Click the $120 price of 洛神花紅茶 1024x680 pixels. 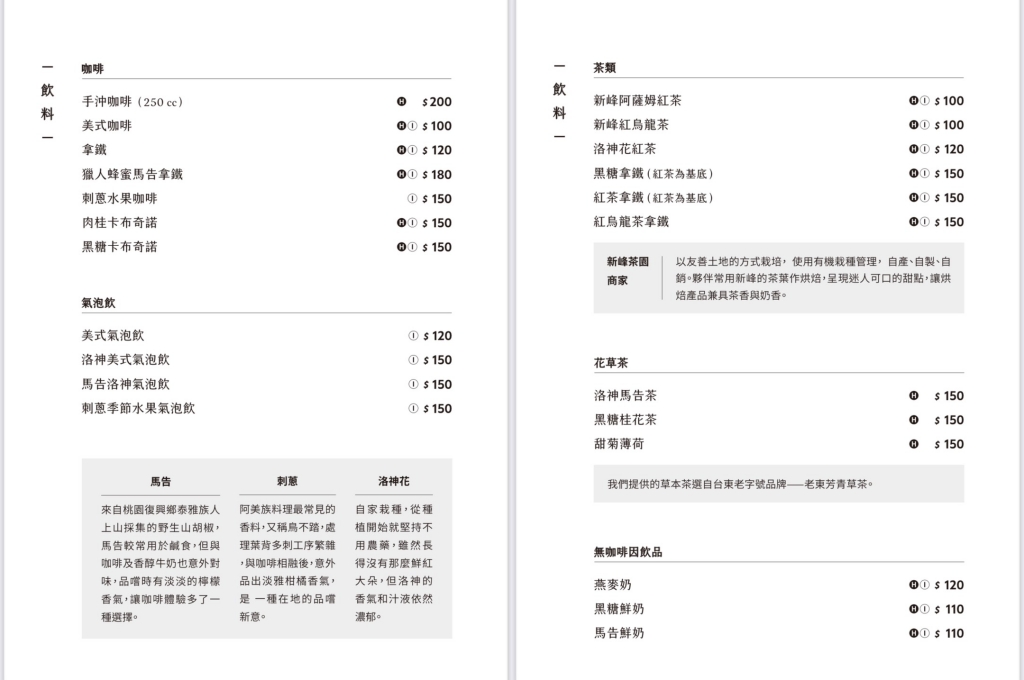pyautogui.click(x=949, y=149)
